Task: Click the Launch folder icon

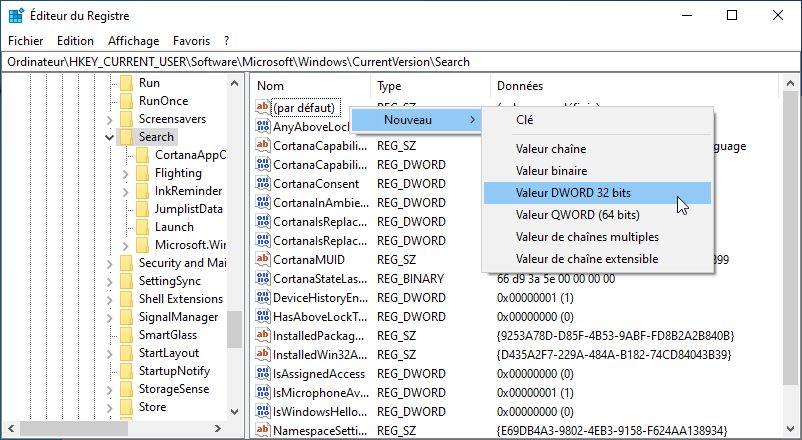Action: [143, 227]
